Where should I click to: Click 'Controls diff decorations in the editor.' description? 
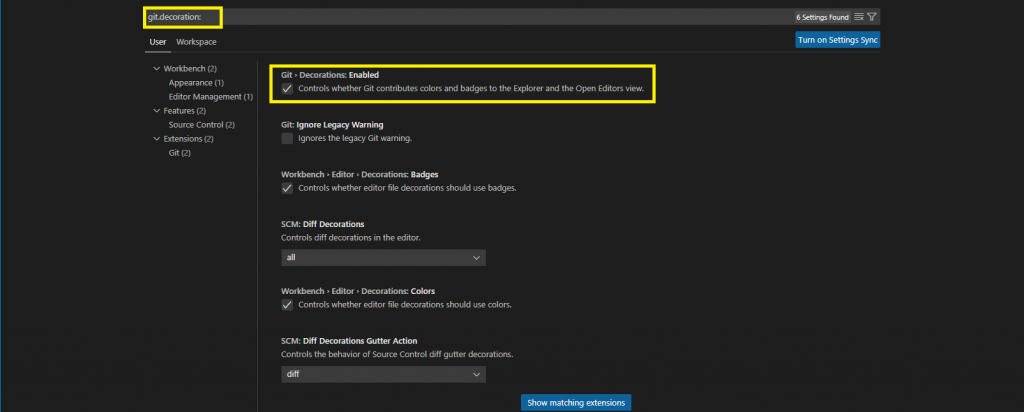click(x=351, y=238)
